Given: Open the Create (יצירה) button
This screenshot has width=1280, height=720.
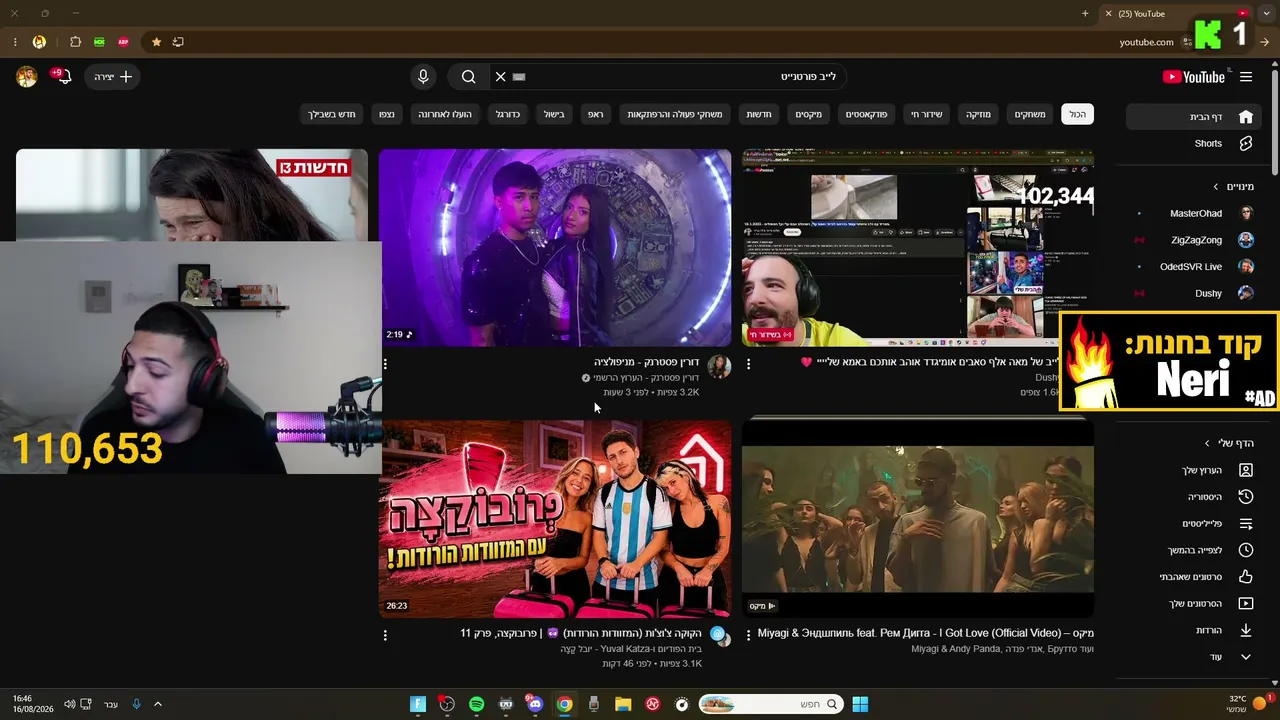Looking at the screenshot, I should pyautogui.click(x=113, y=77).
